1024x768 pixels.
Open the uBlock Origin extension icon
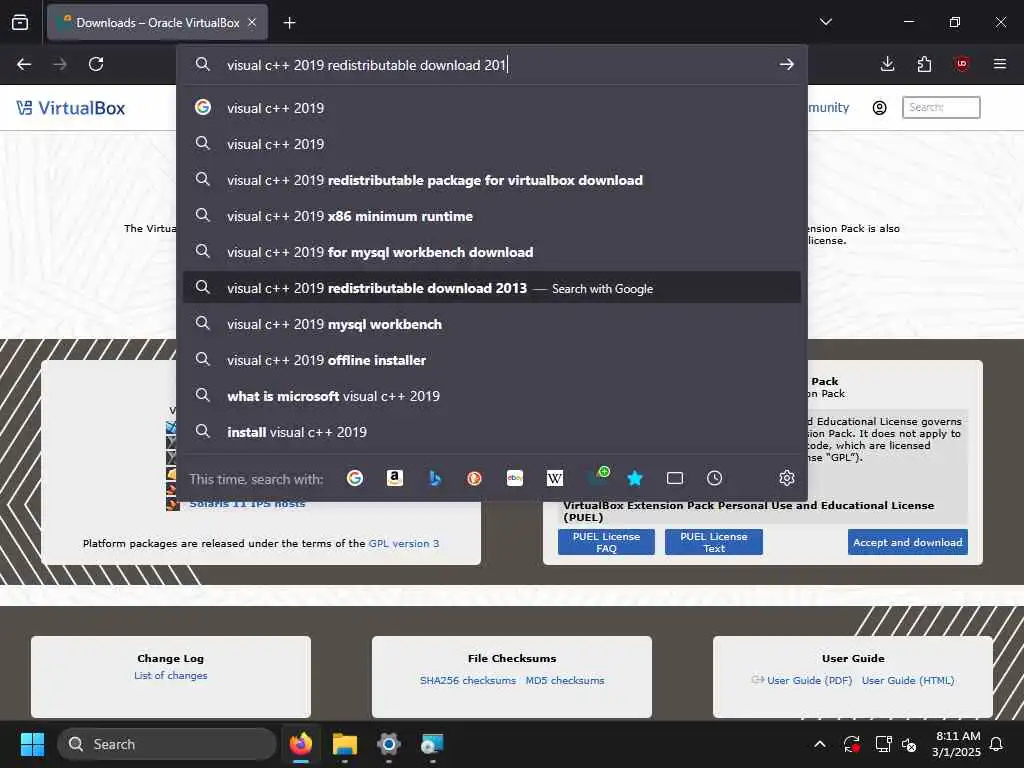[961, 64]
